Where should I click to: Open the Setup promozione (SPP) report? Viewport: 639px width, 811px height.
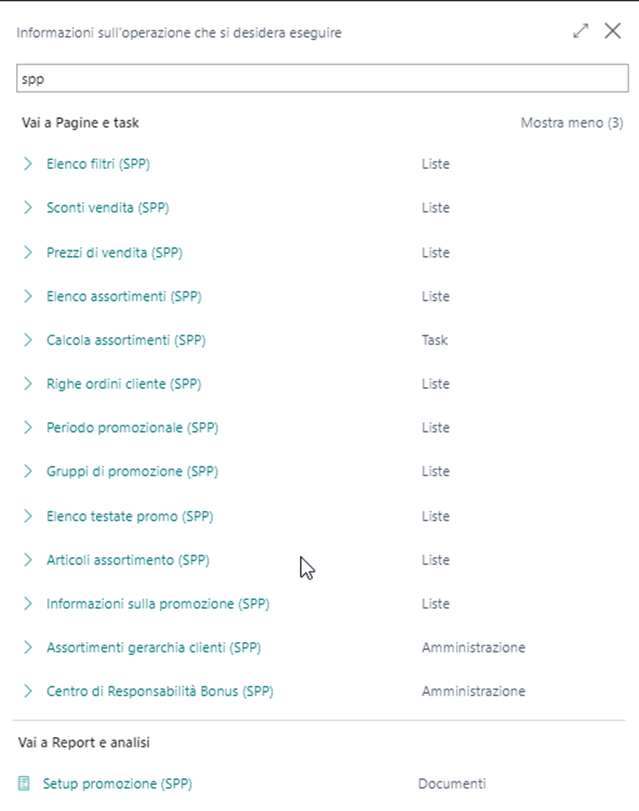[117, 784]
